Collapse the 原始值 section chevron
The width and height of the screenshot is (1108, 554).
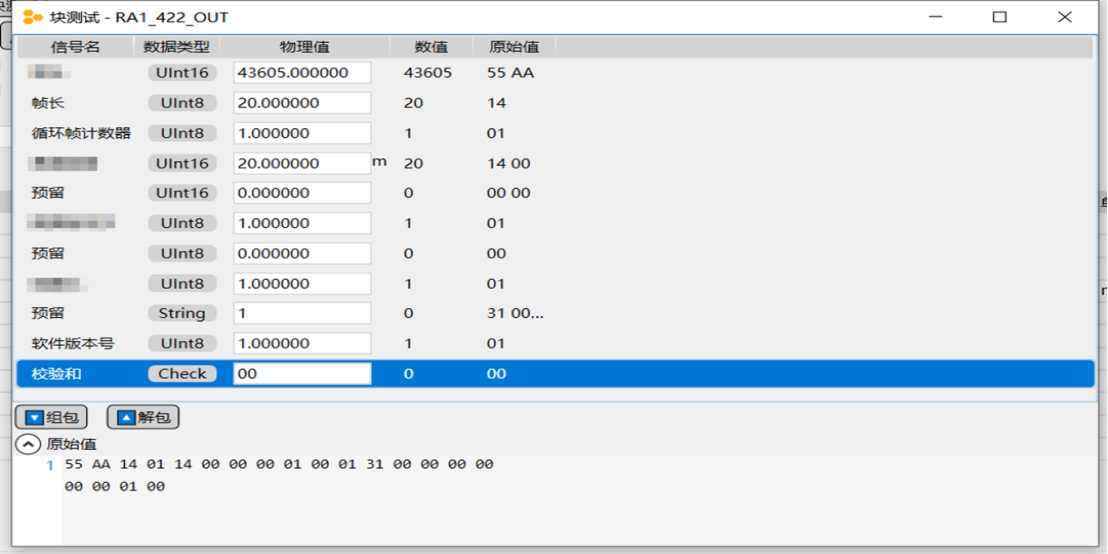click(x=29, y=444)
